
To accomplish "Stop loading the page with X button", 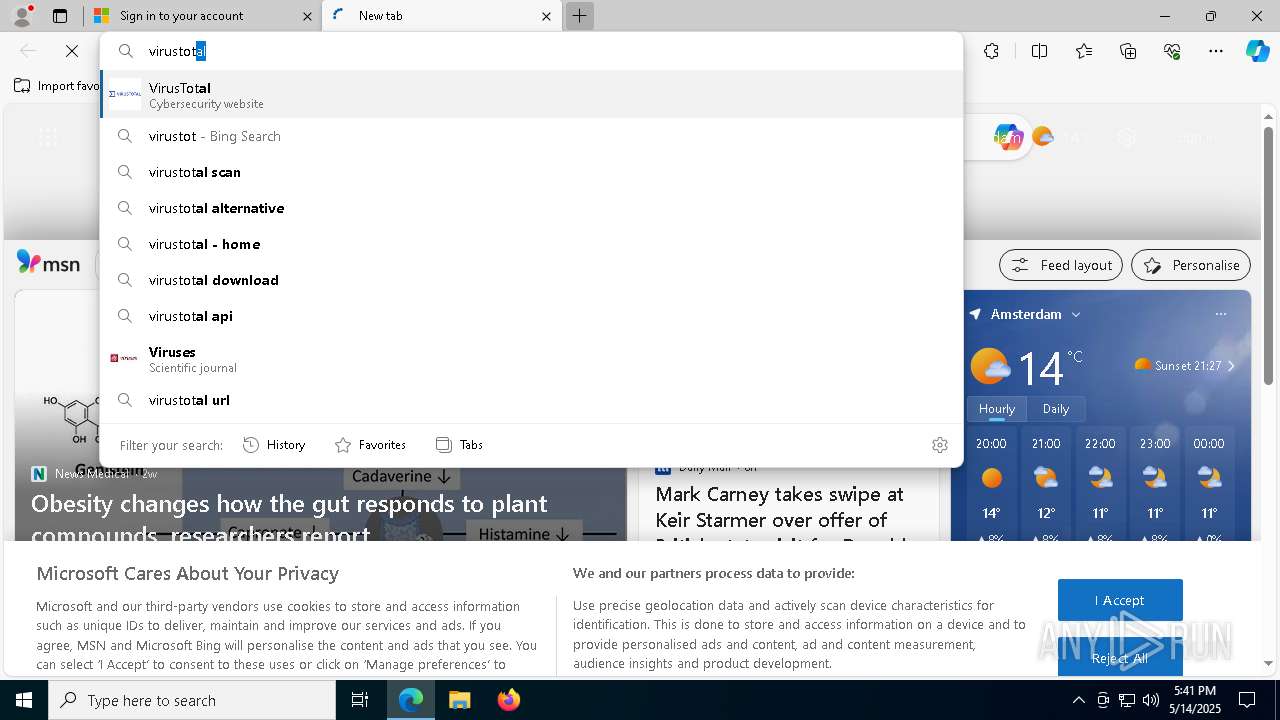I will [72, 51].
